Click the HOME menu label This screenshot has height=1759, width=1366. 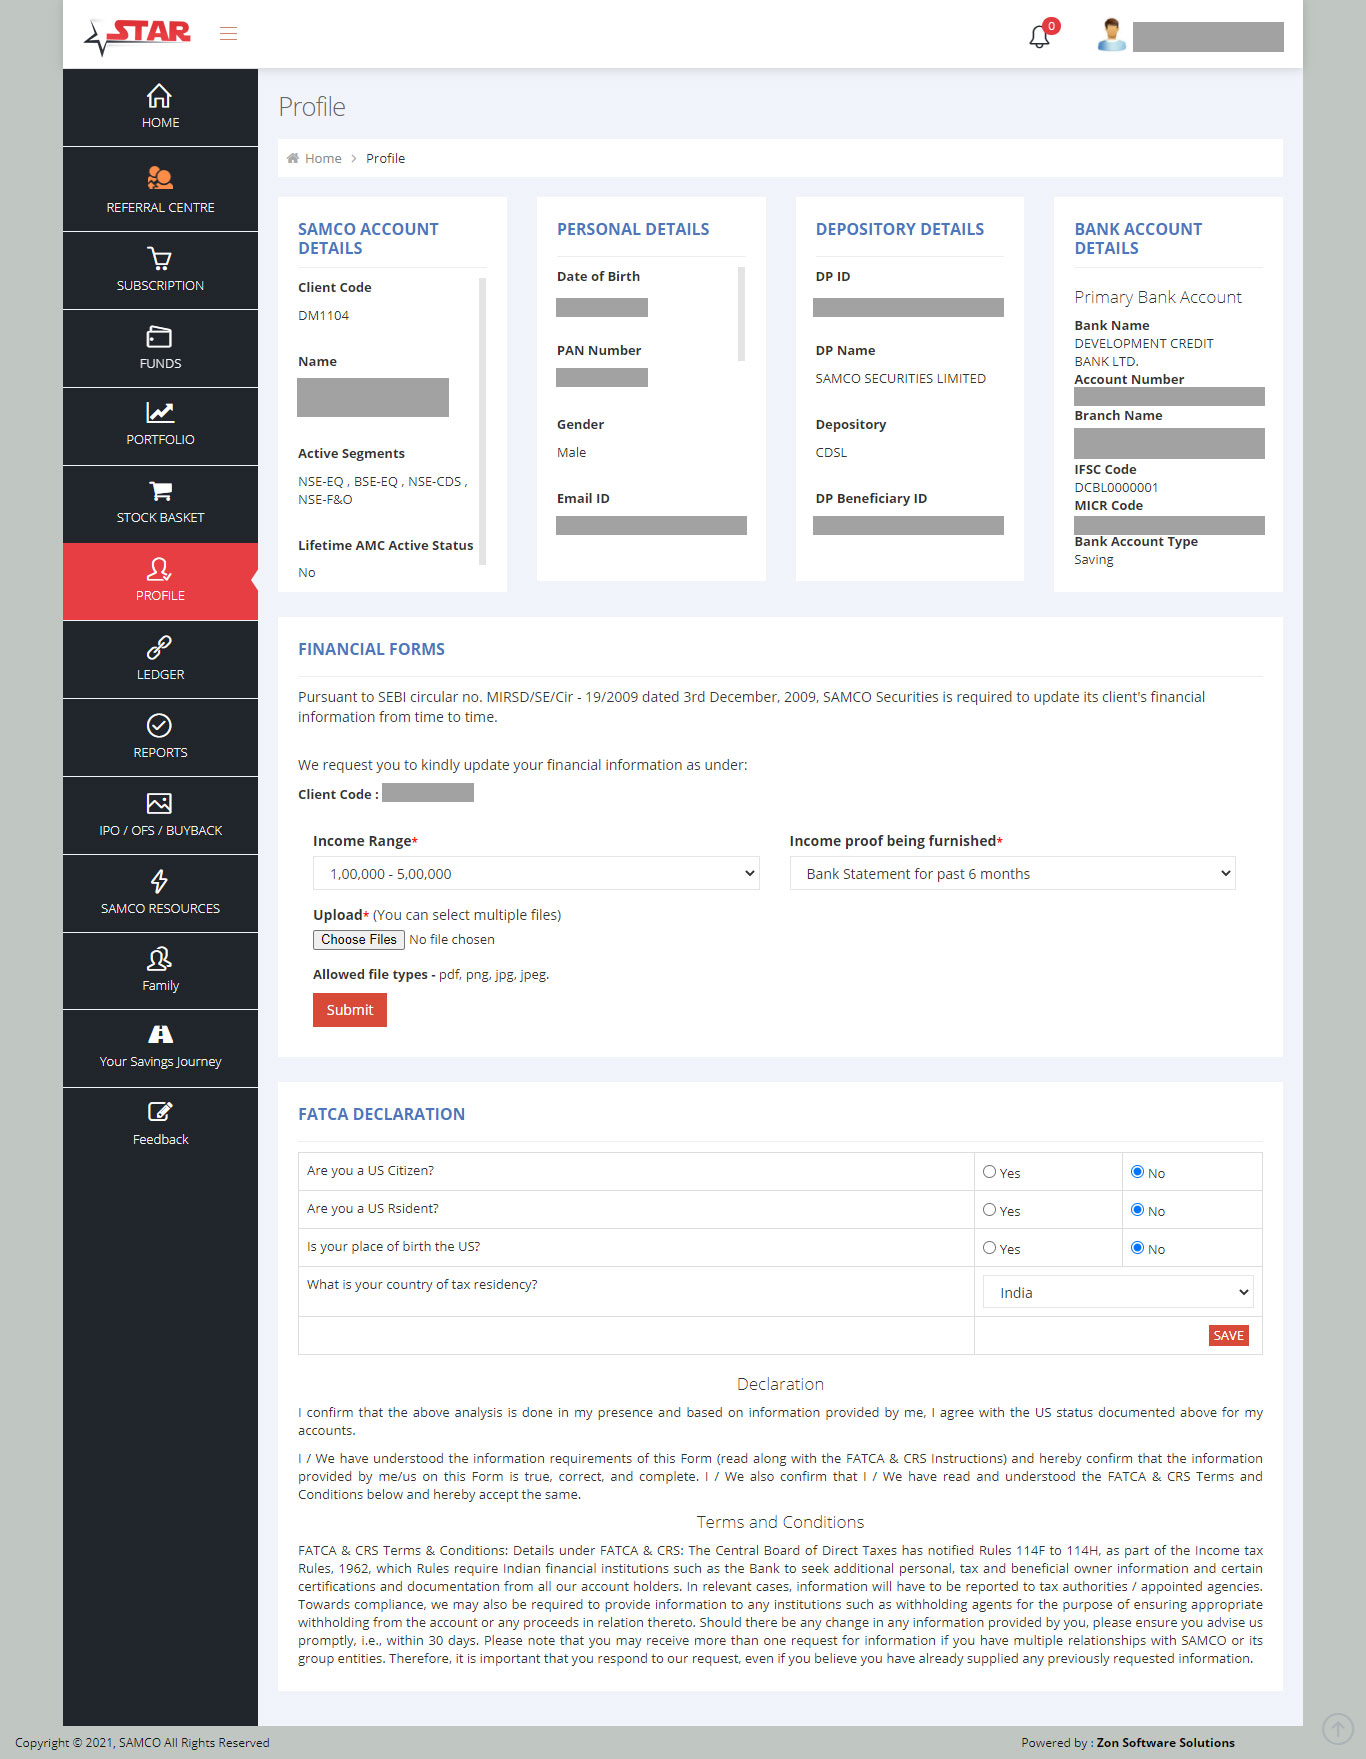pyautogui.click(x=160, y=123)
